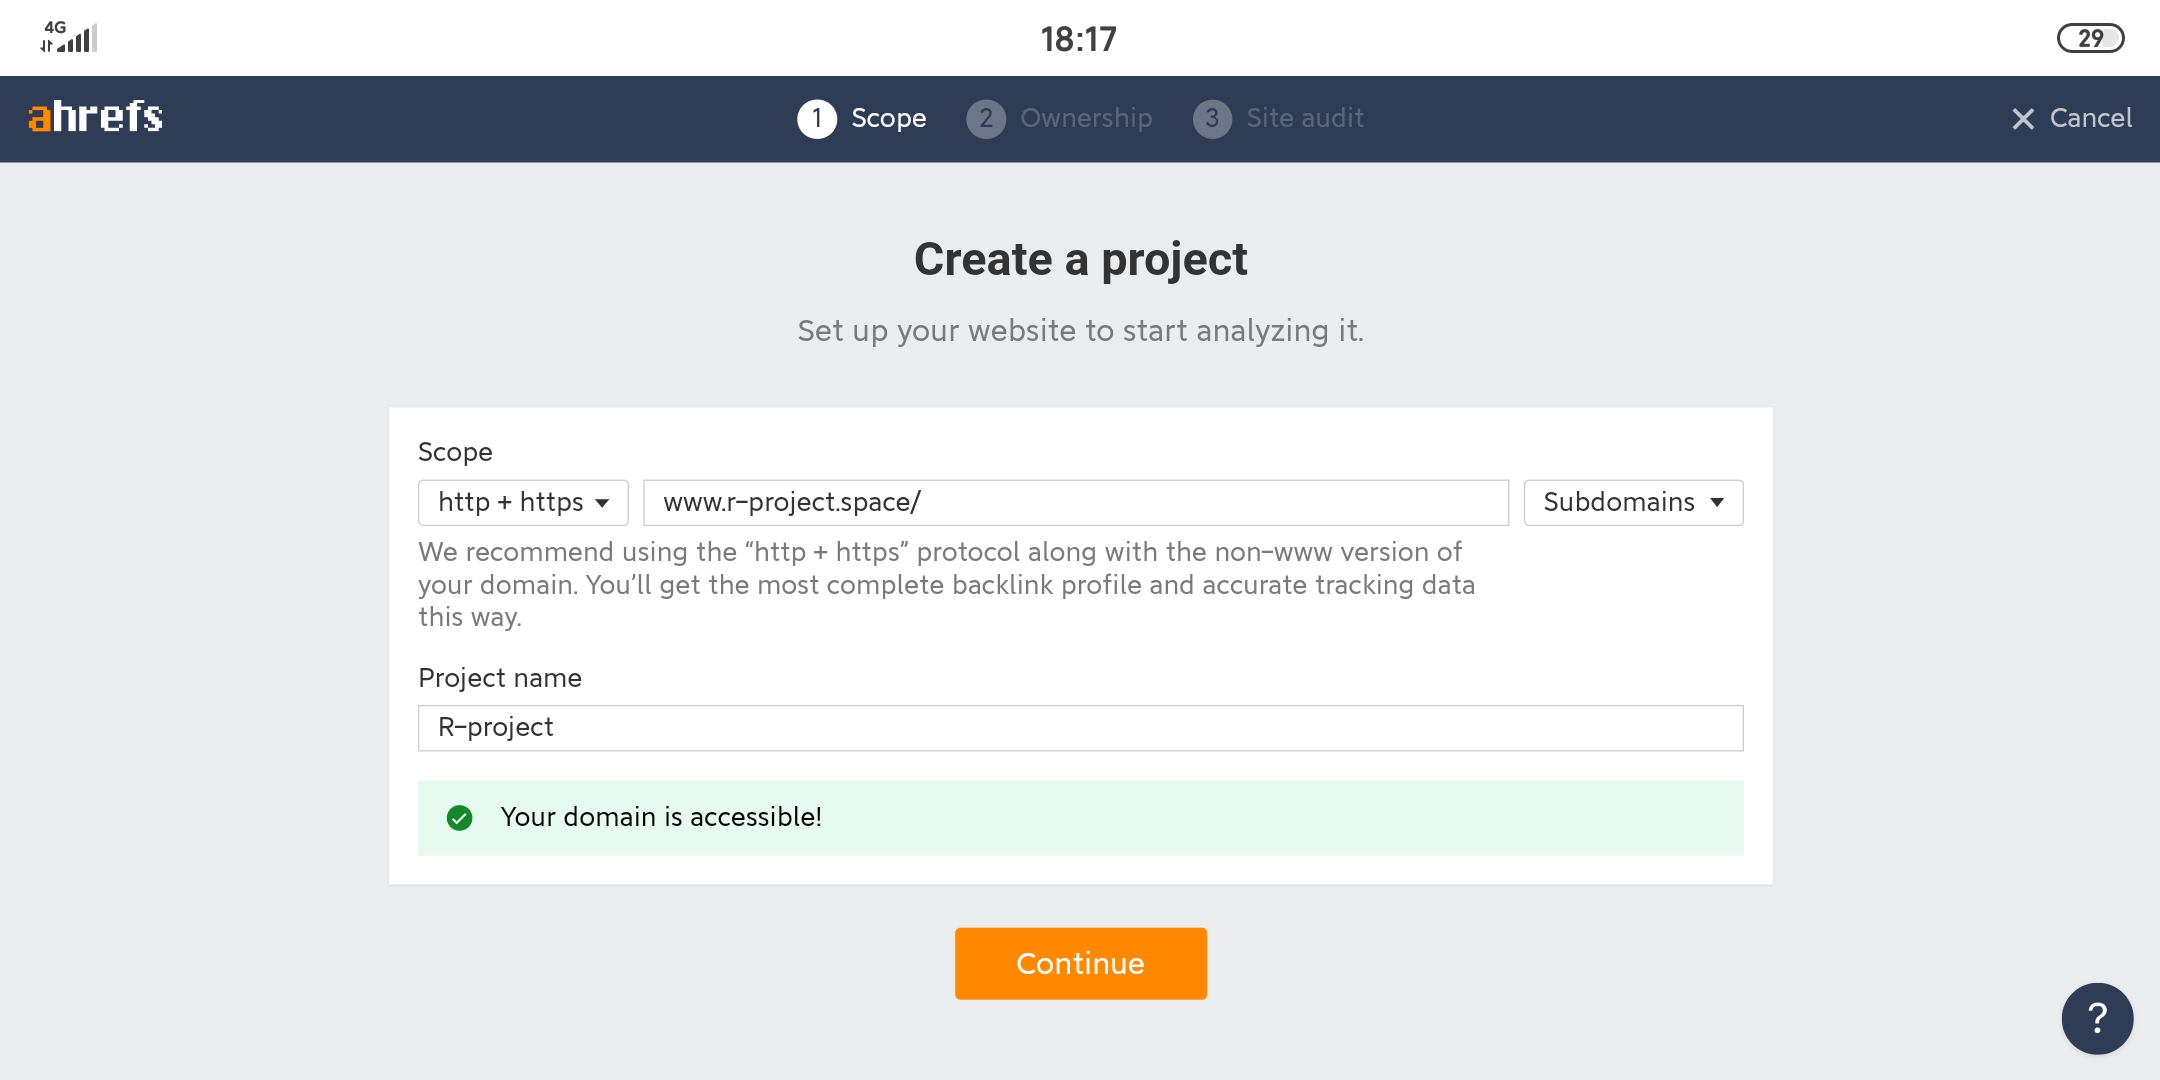
Task: Tap the battery level indicator
Action: point(2090,38)
